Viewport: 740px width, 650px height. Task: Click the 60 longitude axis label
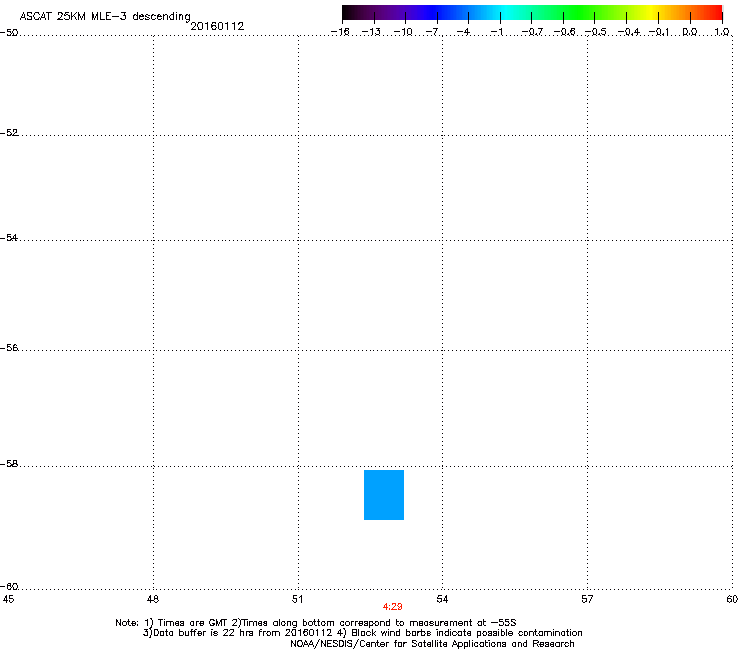point(732,599)
